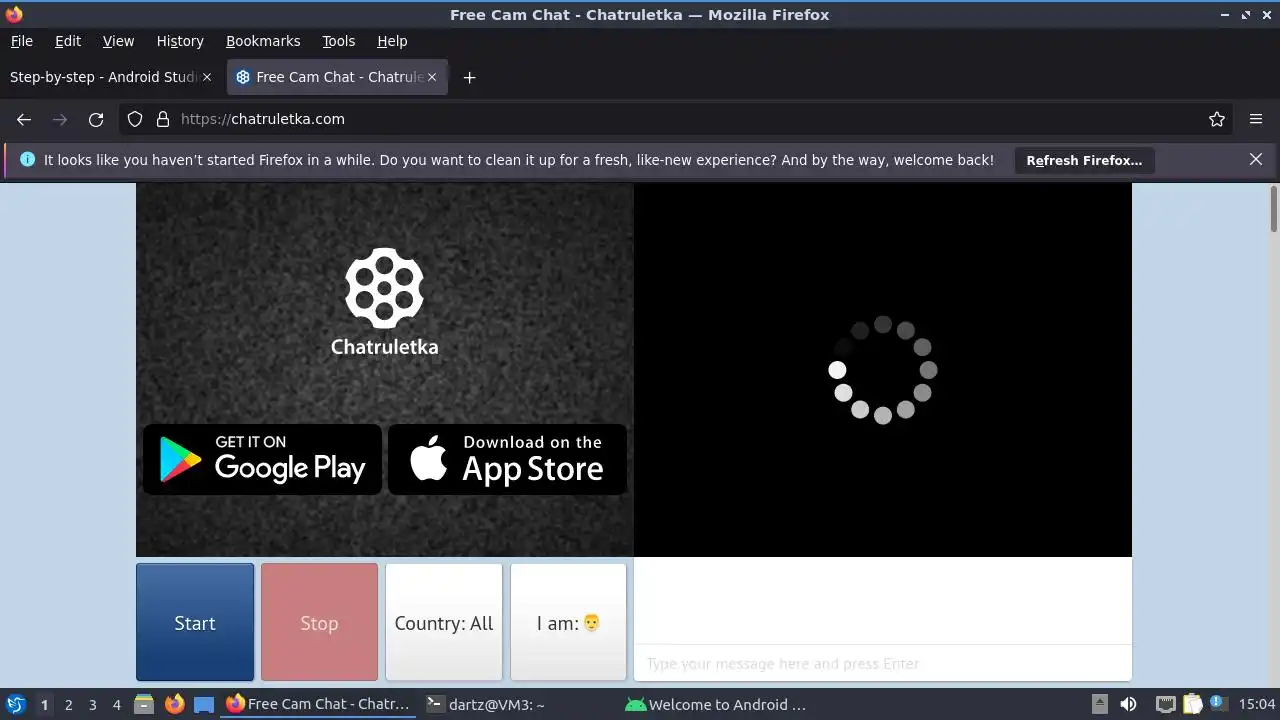Image resolution: width=1280 pixels, height=720 pixels.
Task: Bookmark this page with star icon
Action: (1217, 119)
